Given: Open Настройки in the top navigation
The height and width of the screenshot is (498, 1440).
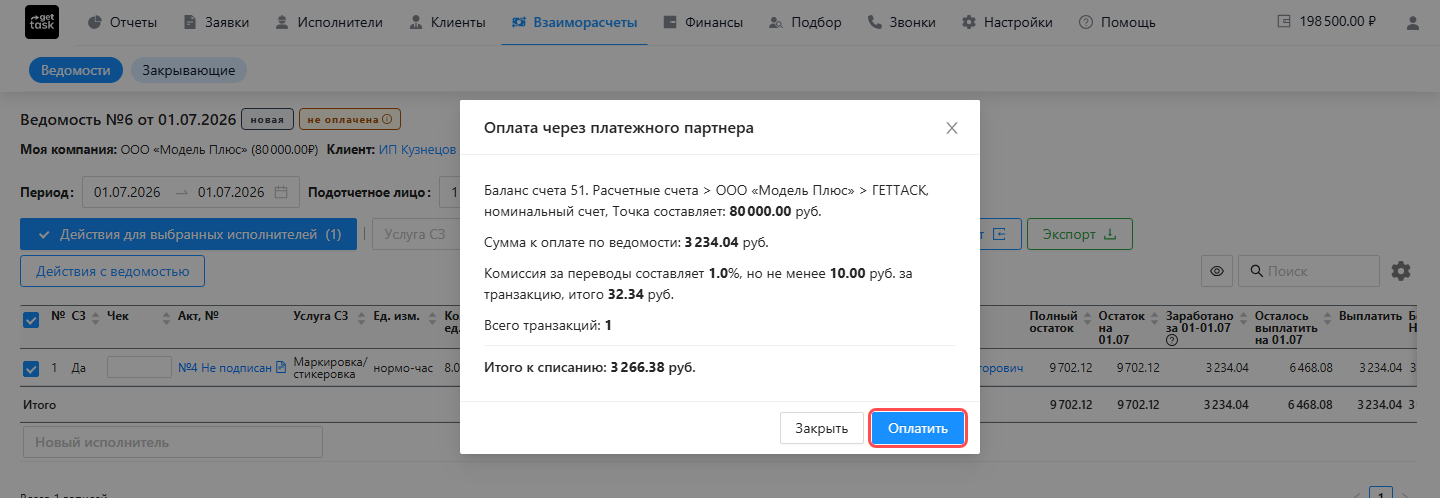Looking at the screenshot, I should click(1006, 22).
